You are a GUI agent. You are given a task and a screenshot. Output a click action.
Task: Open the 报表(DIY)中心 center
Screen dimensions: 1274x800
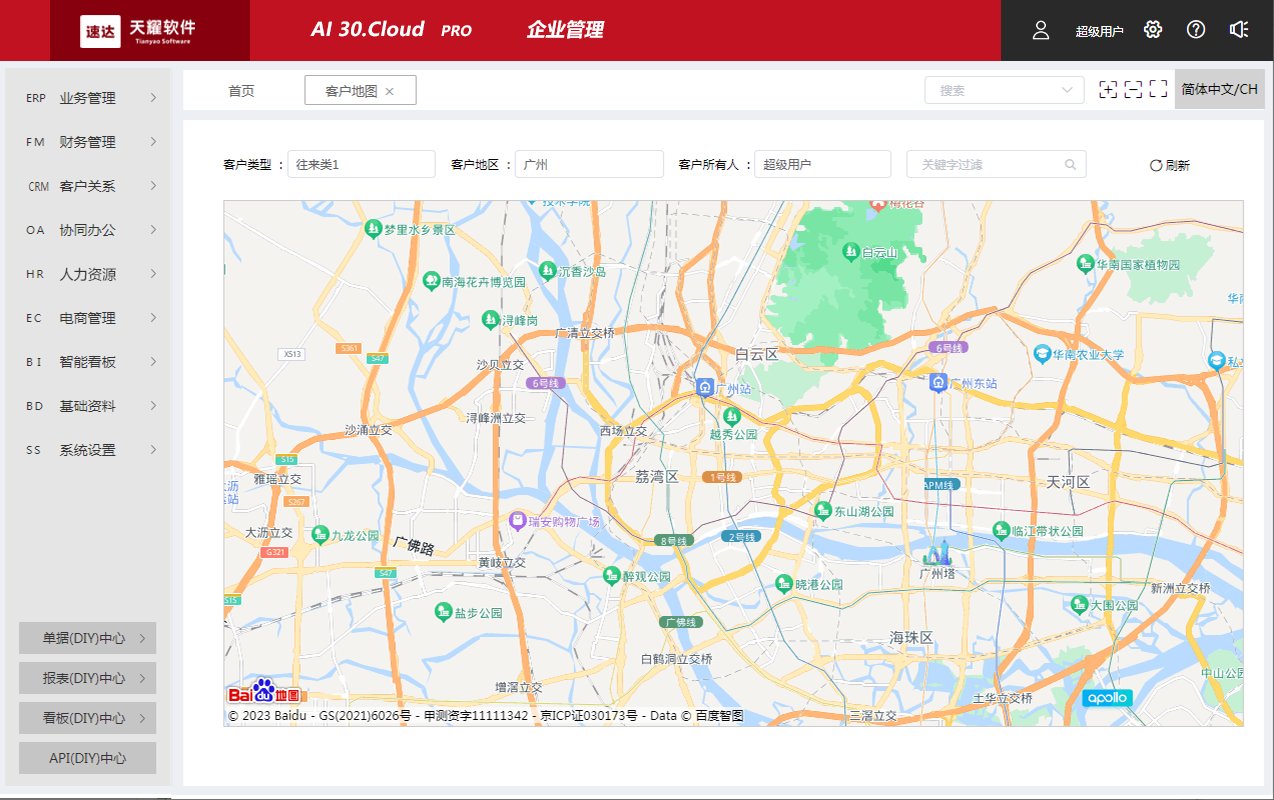coord(87,677)
